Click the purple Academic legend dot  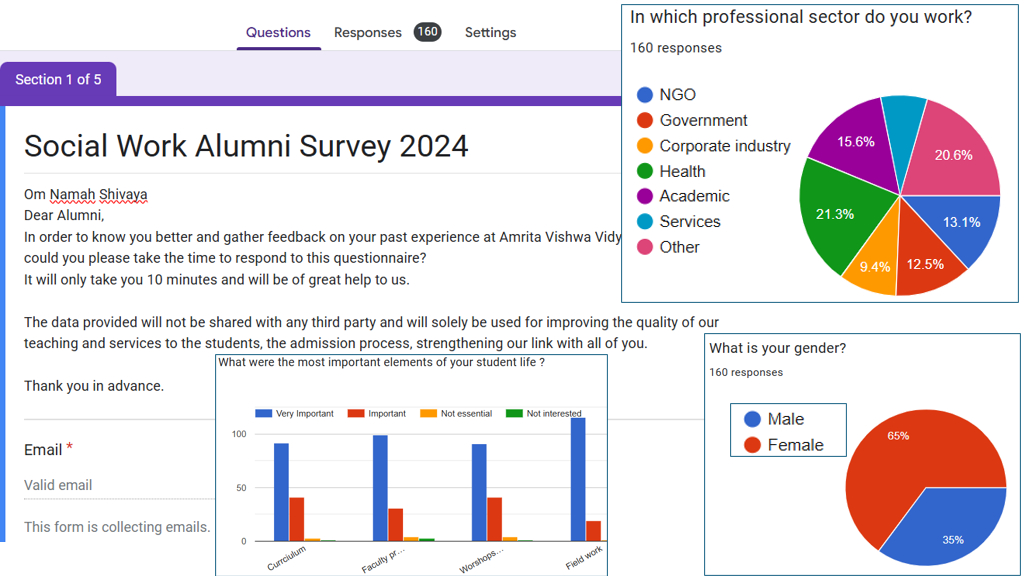643,196
